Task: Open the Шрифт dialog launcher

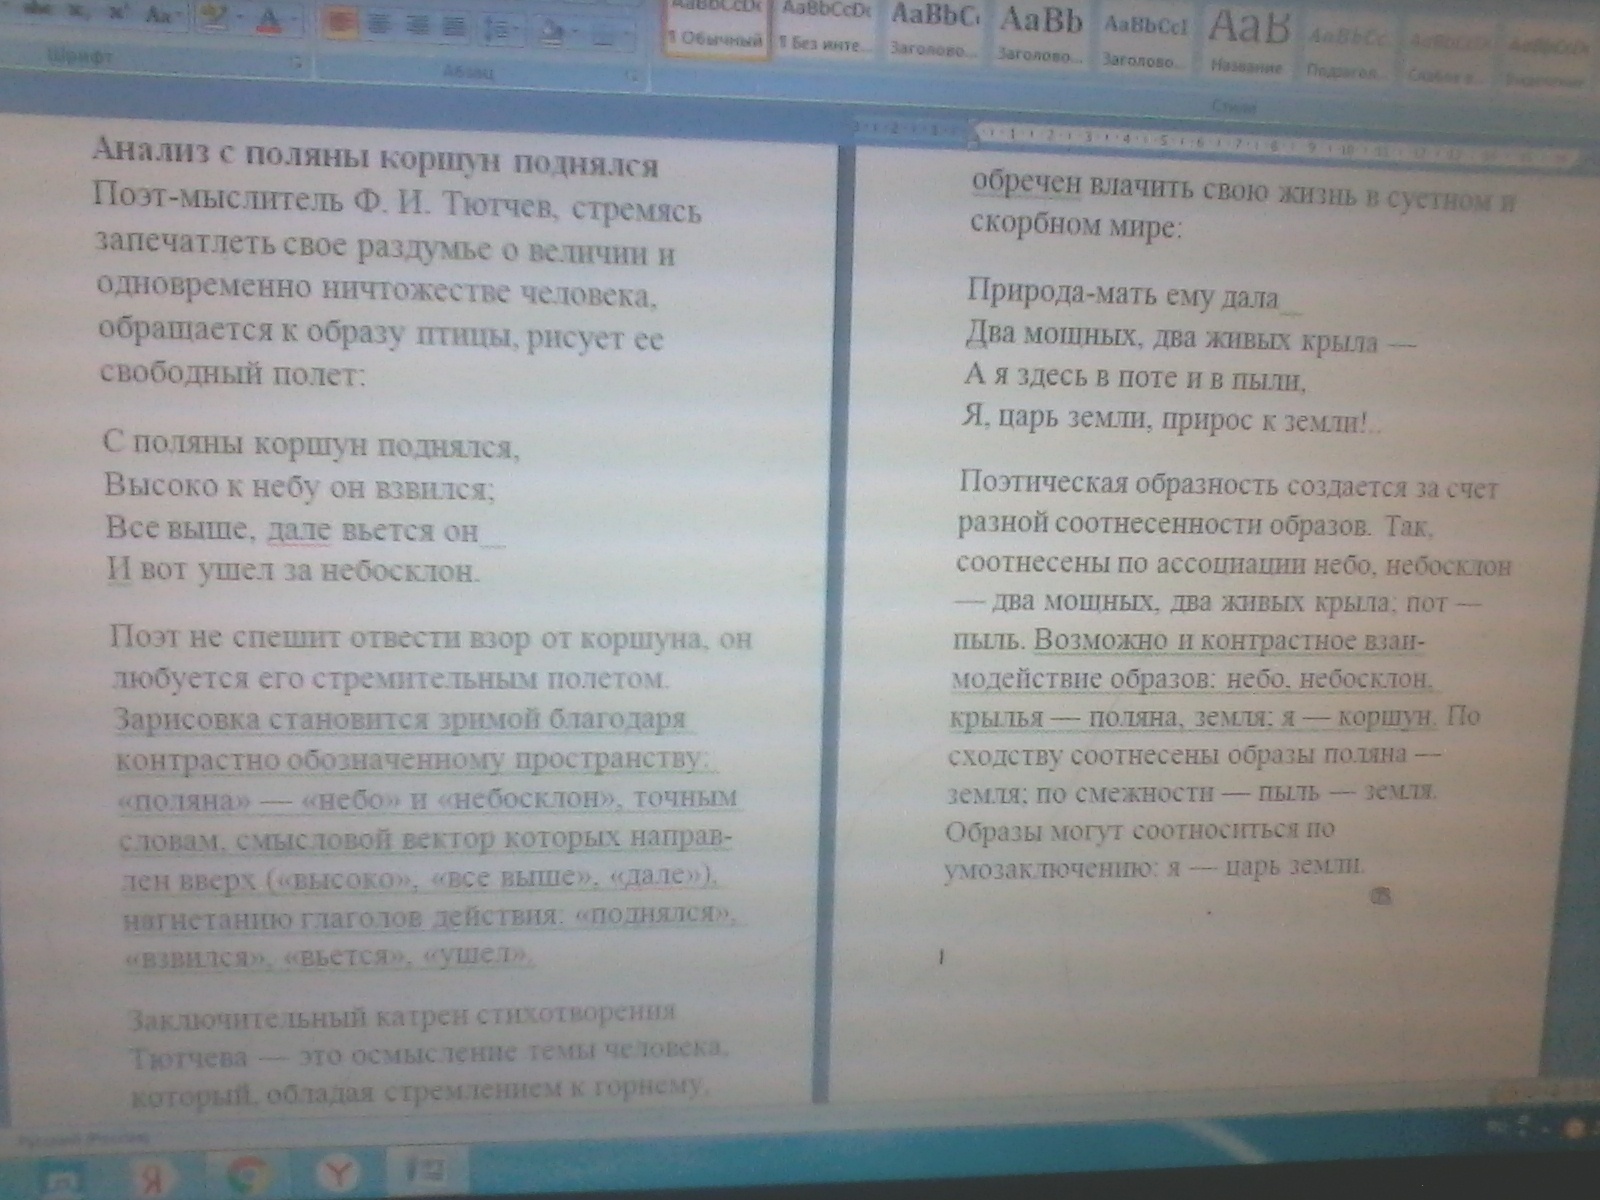Action: coord(298,63)
